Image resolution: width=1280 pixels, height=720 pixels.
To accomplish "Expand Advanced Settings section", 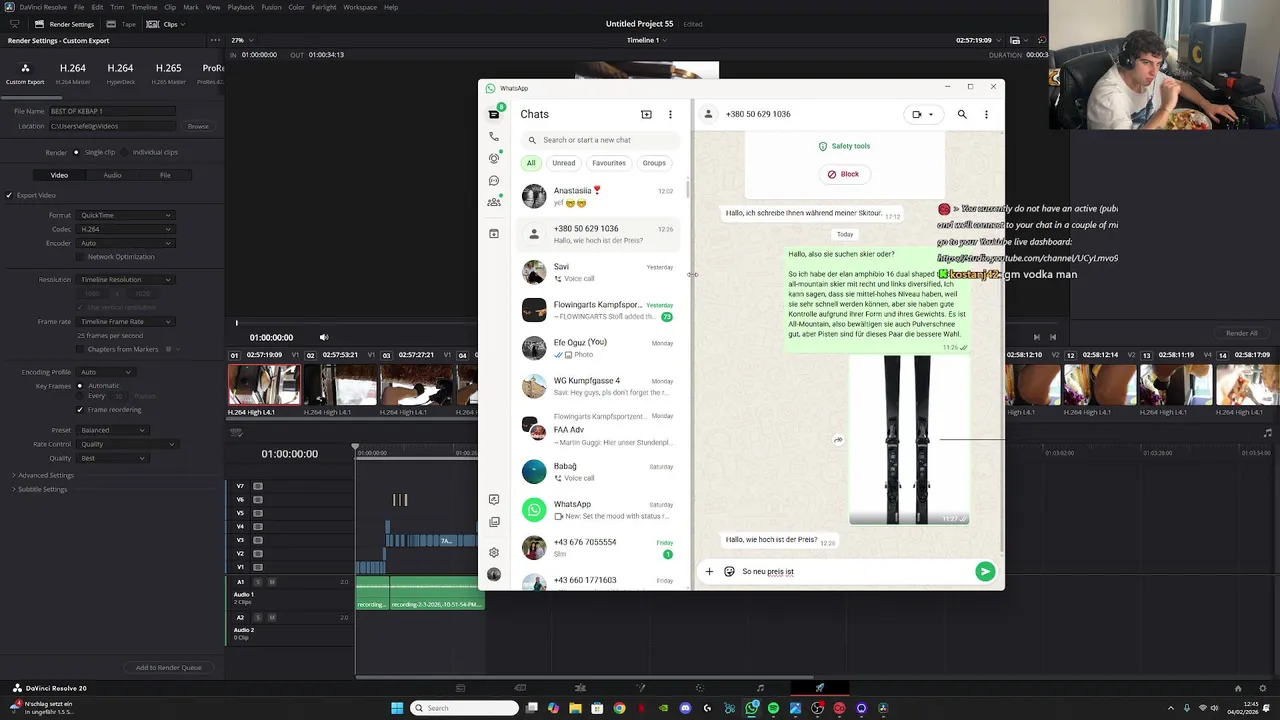I will coord(42,475).
